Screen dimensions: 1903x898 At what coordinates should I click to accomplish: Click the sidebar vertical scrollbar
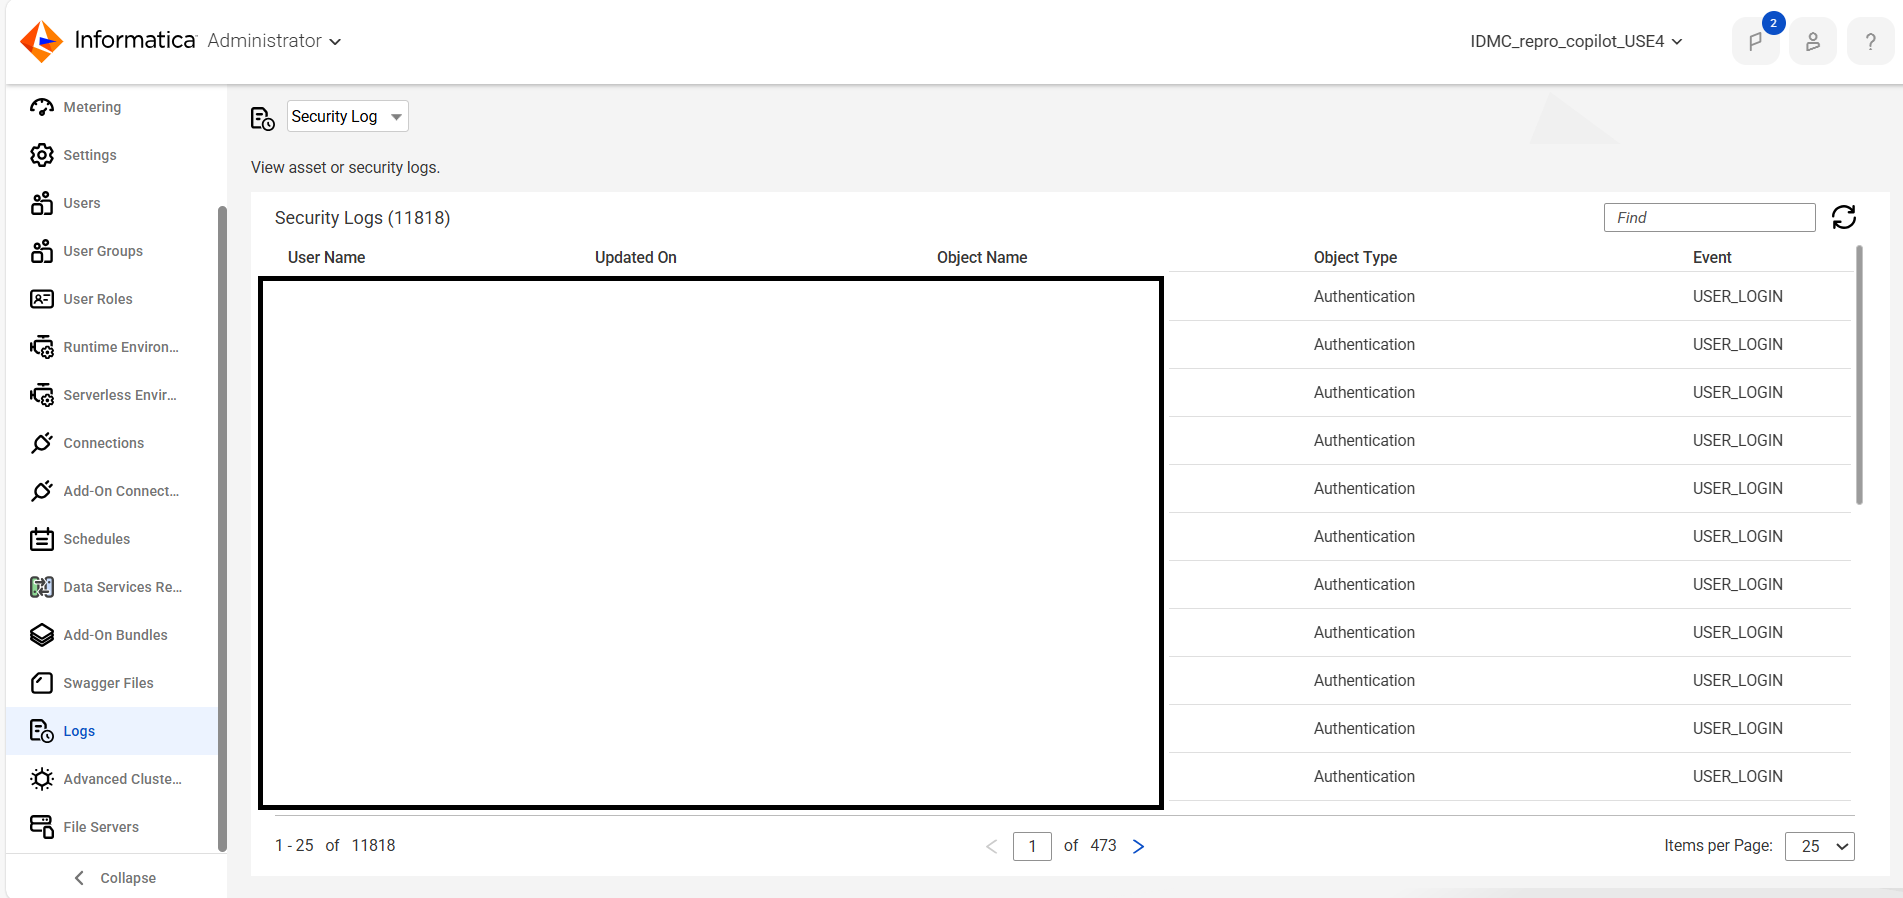point(222,528)
